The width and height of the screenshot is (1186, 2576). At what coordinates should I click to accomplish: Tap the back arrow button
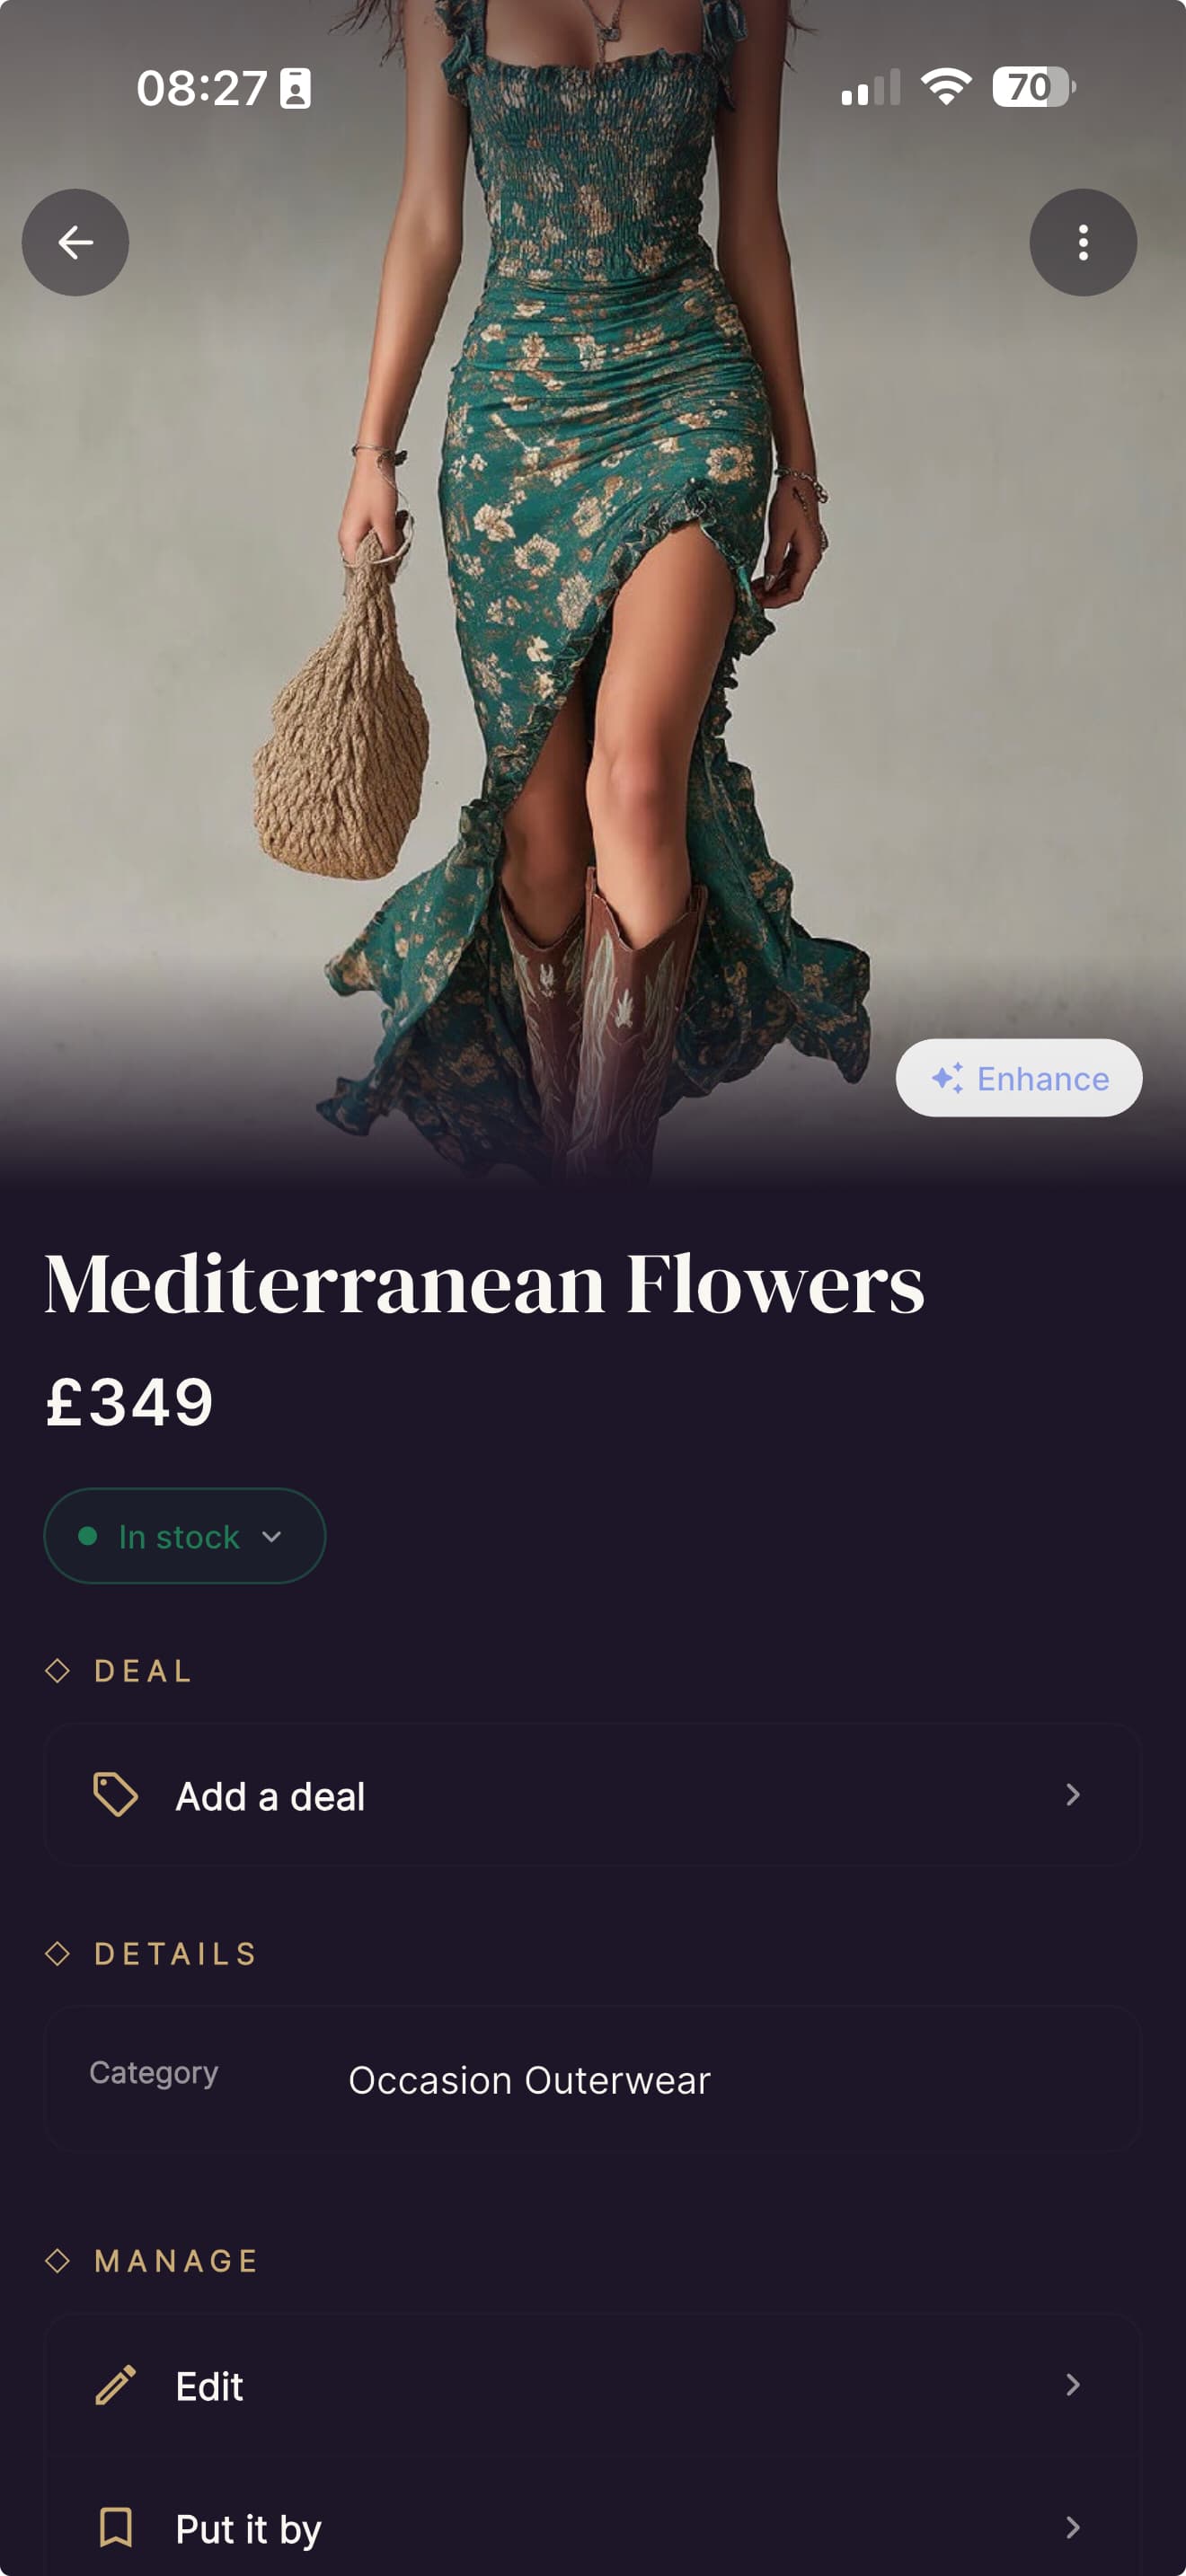tap(75, 242)
